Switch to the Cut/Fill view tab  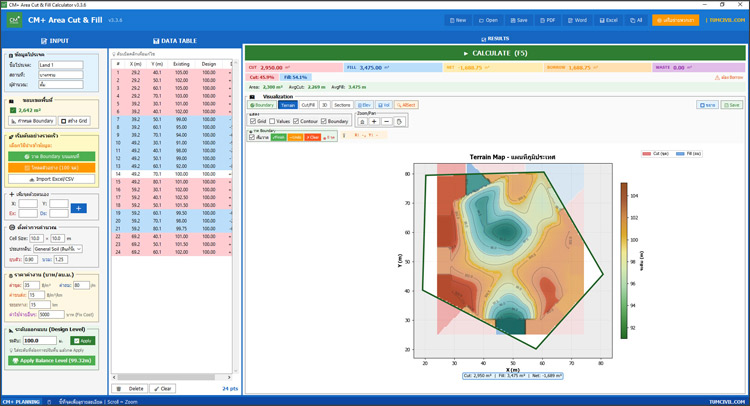pyautogui.click(x=308, y=104)
